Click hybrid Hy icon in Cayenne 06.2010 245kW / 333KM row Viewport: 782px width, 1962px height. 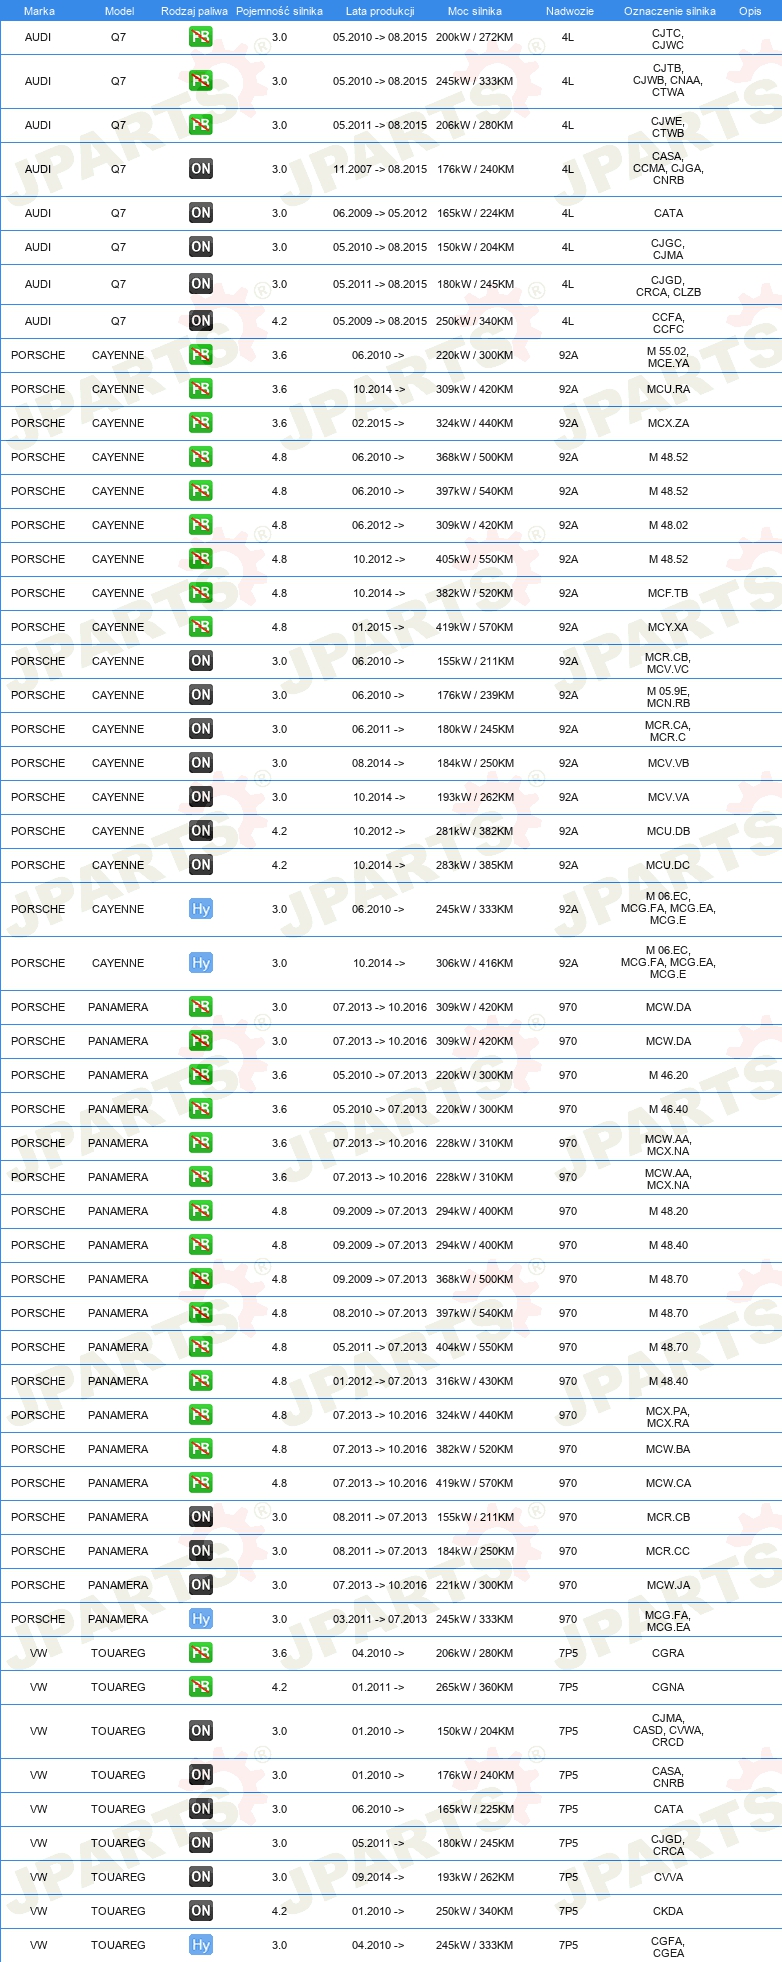tap(201, 909)
